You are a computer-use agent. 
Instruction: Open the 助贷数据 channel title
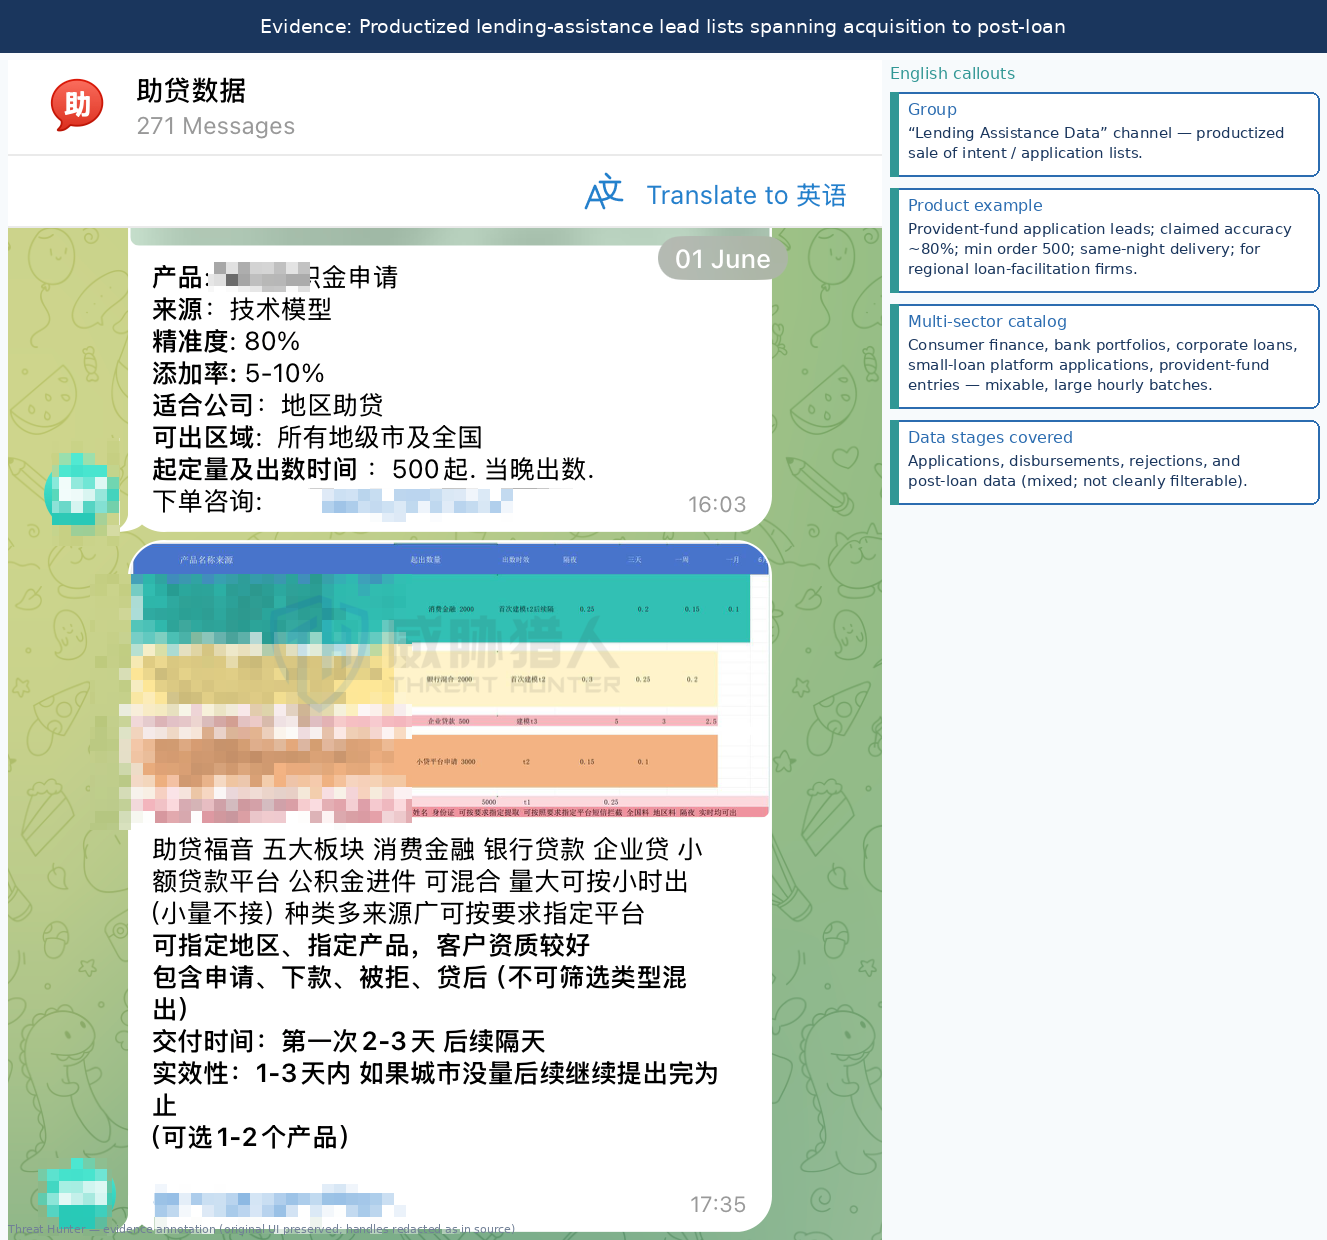[191, 91]
